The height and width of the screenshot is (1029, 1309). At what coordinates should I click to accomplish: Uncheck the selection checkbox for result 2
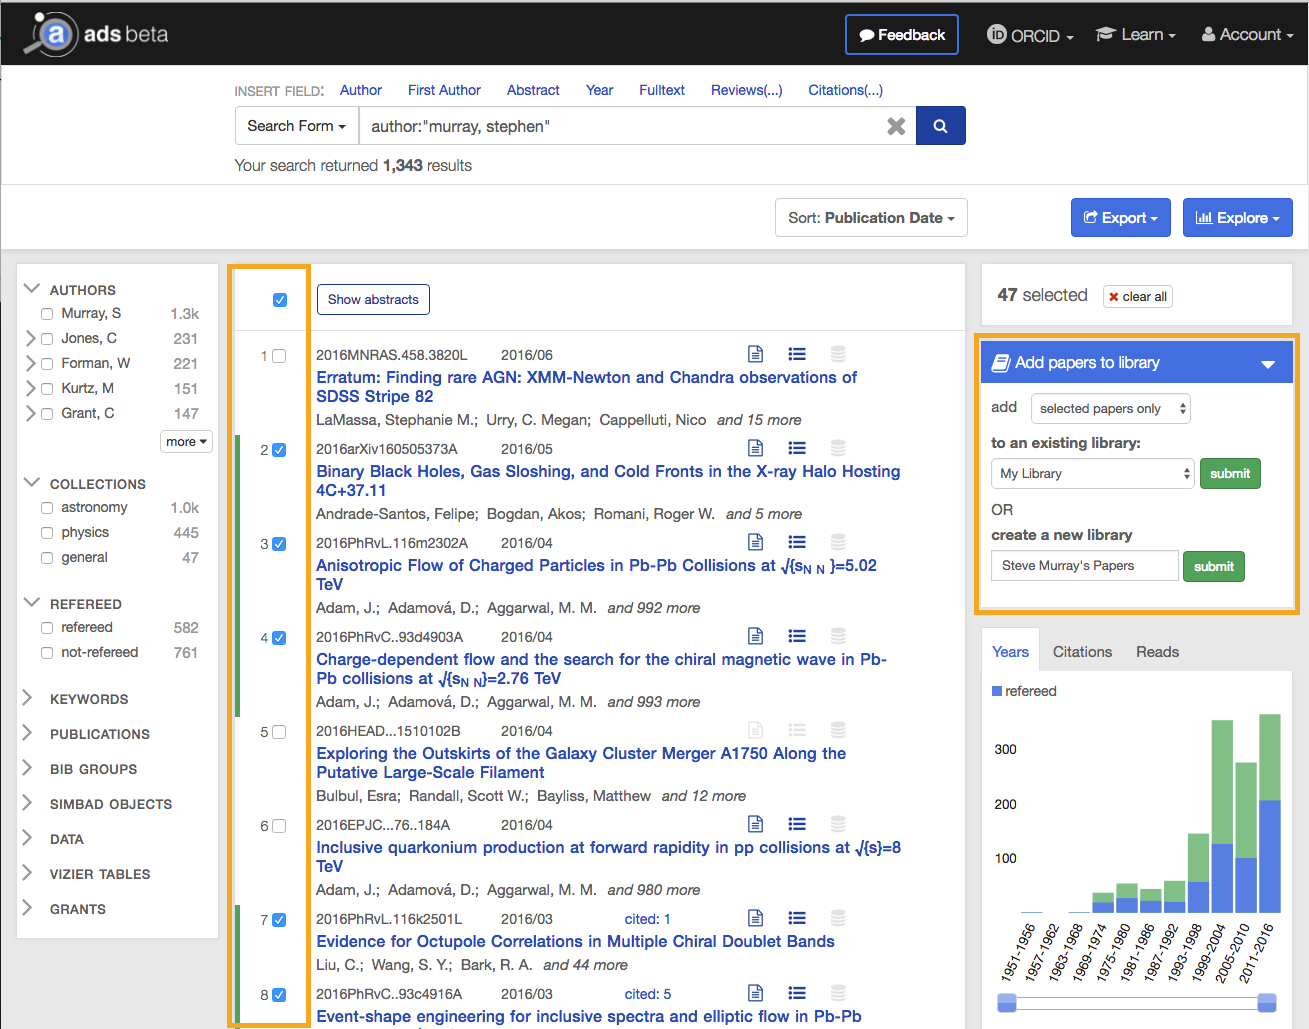(277, 450)
